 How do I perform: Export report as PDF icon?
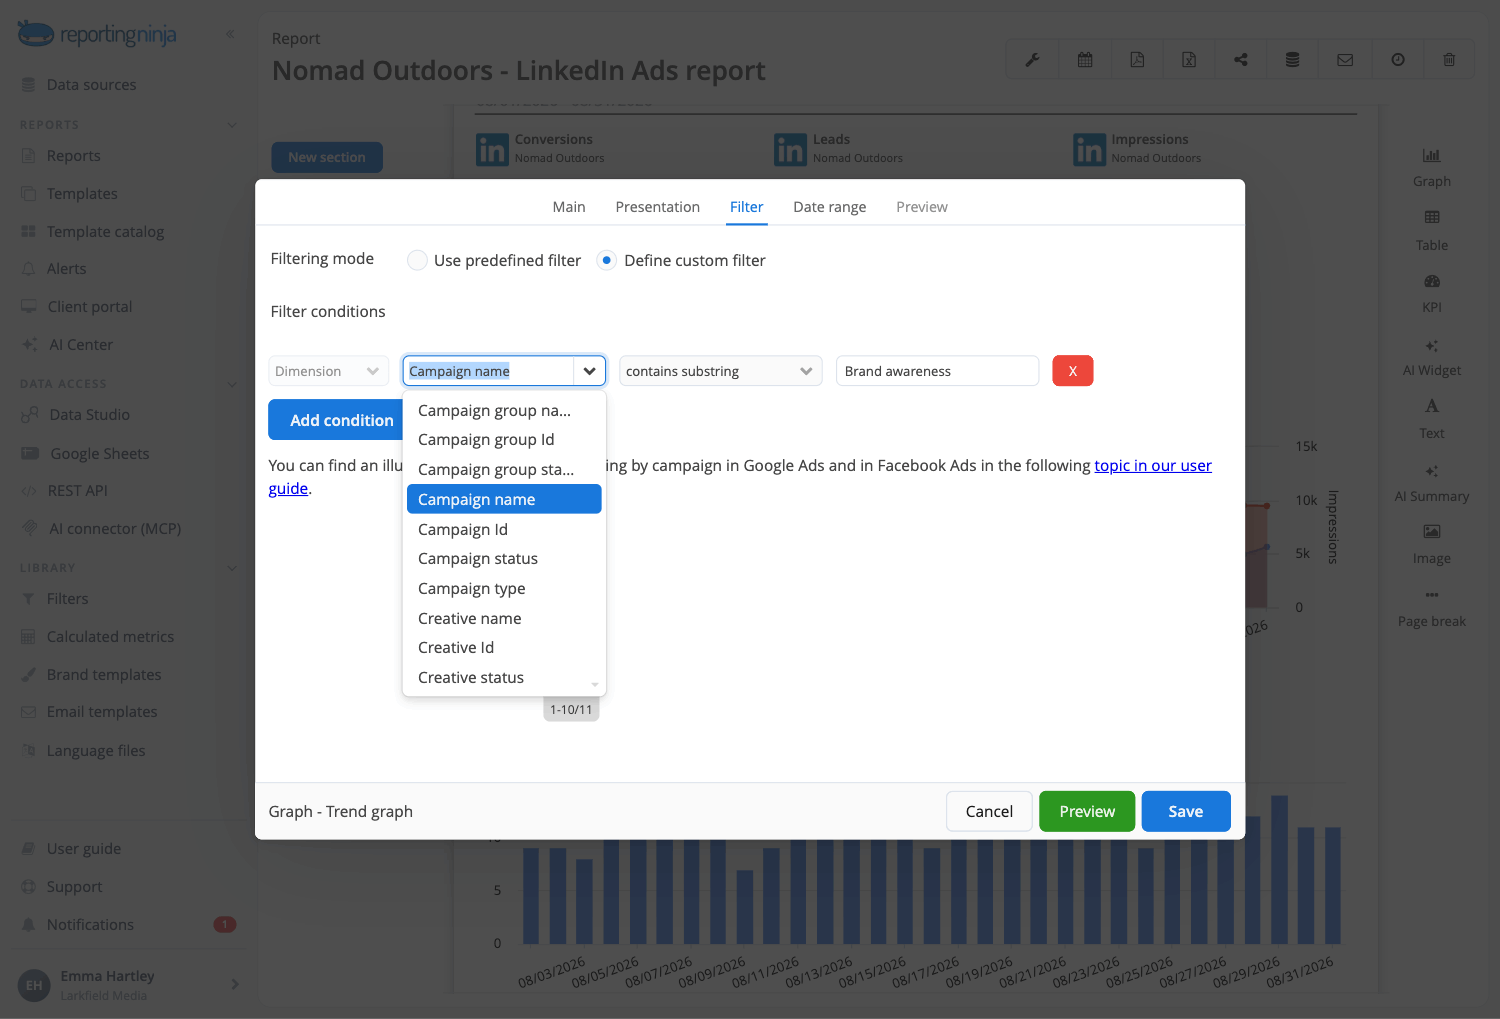[x=1137, y=60]
